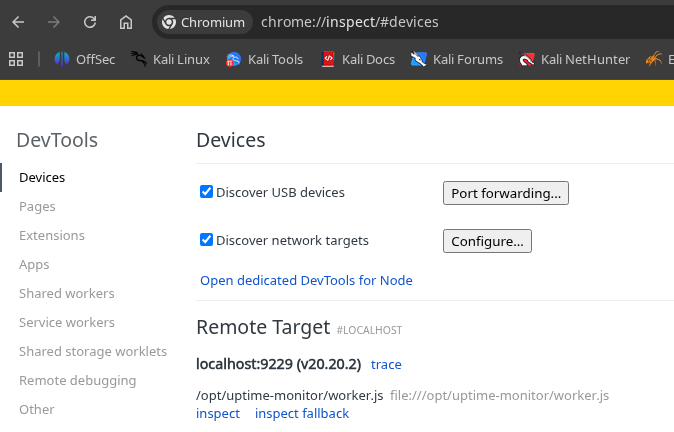Open the Kali Tools bookmark
Image resolution: width=674 pixels, height=432 pixels.
point(265,59)
